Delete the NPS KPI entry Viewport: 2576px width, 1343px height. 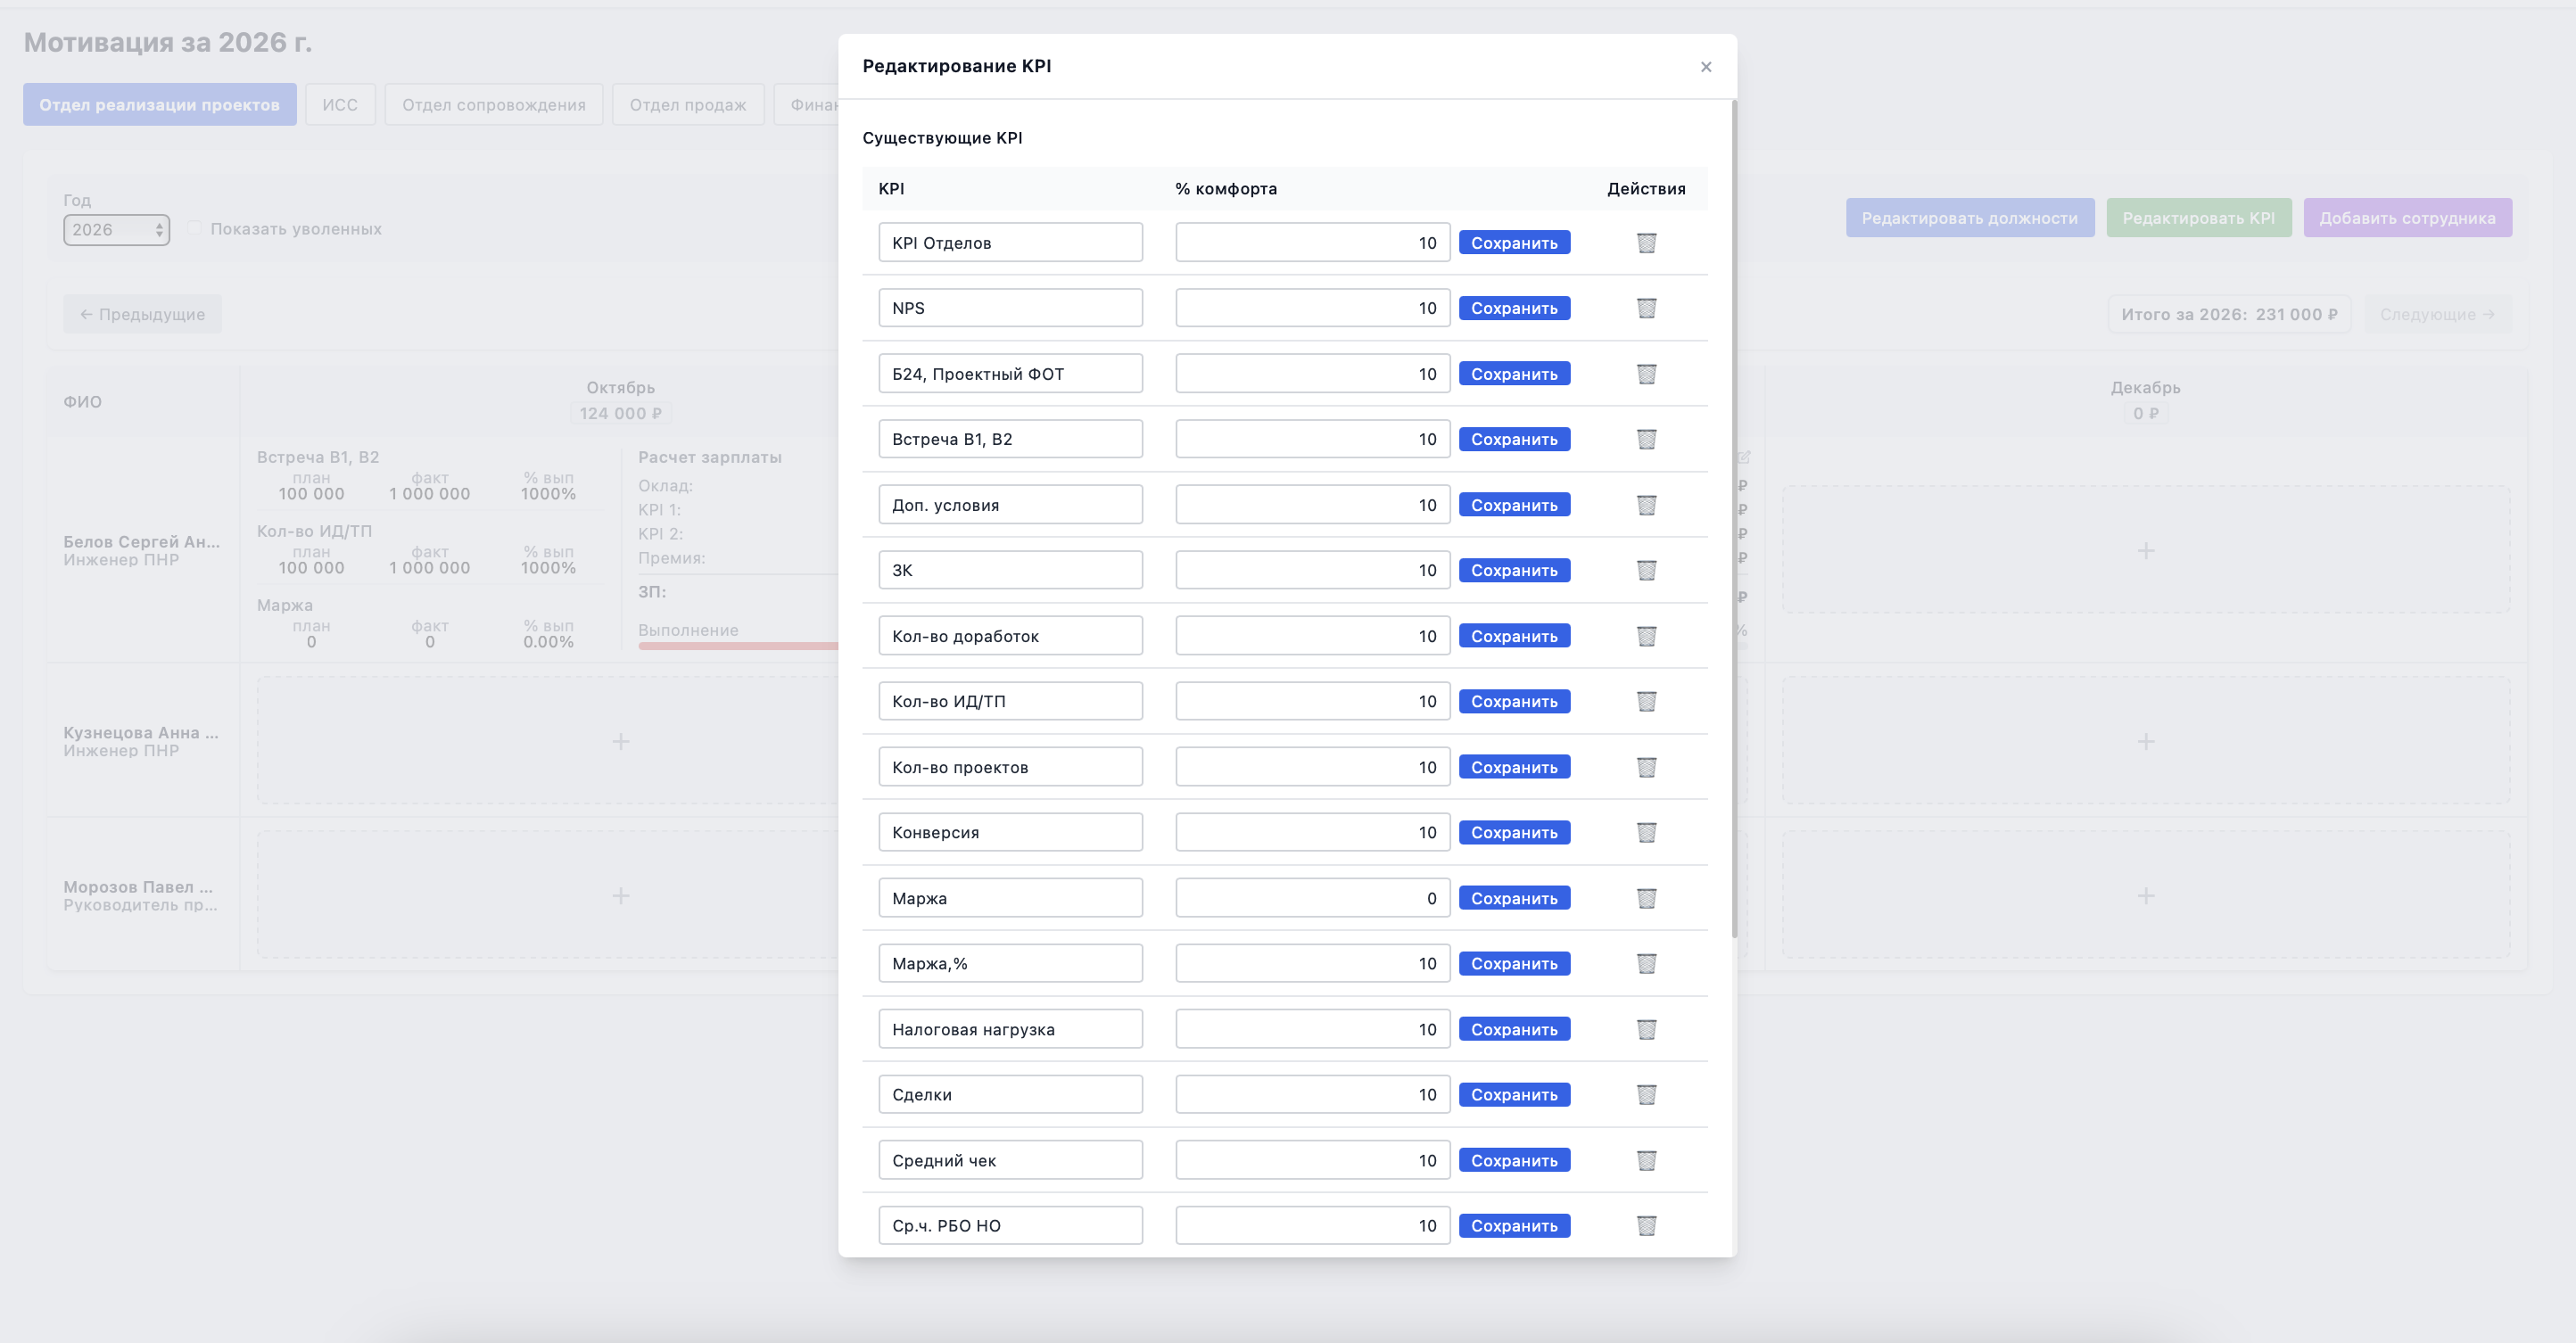[x=1646, y=308]
